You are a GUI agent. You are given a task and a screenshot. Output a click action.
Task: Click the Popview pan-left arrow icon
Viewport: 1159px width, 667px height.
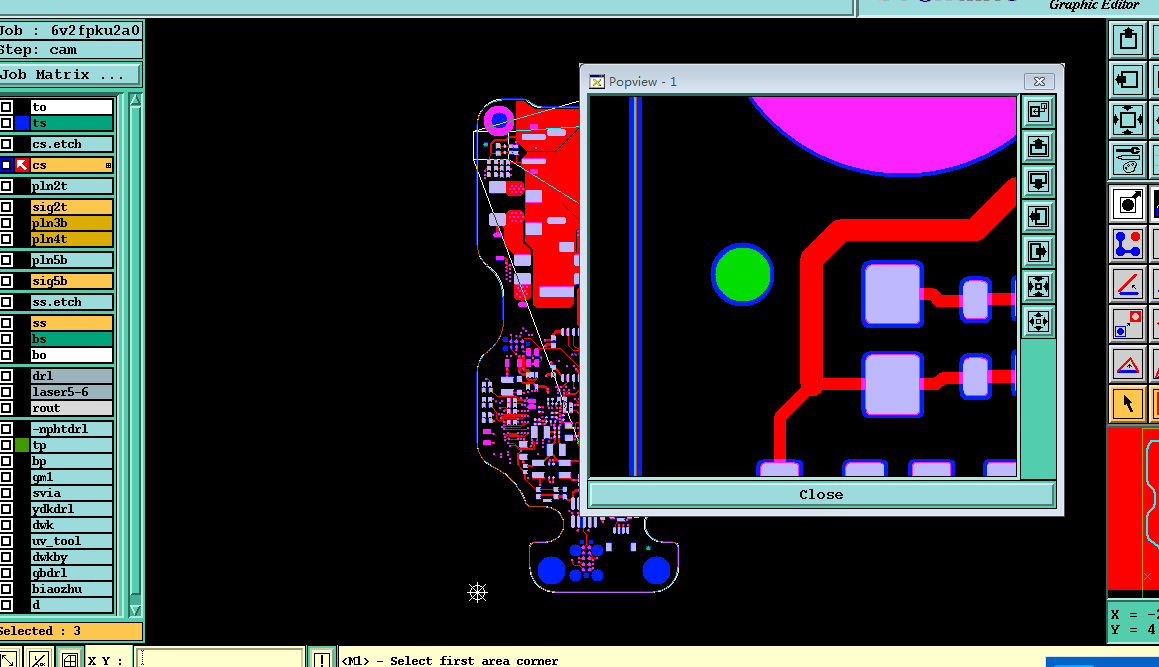1038,217
